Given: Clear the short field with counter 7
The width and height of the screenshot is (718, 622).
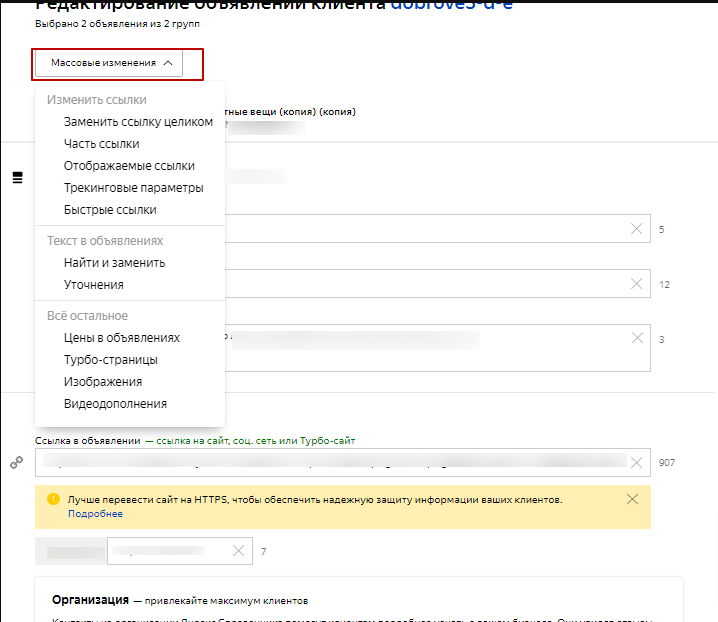Looking at the screenshot, I should click(237, 551).
